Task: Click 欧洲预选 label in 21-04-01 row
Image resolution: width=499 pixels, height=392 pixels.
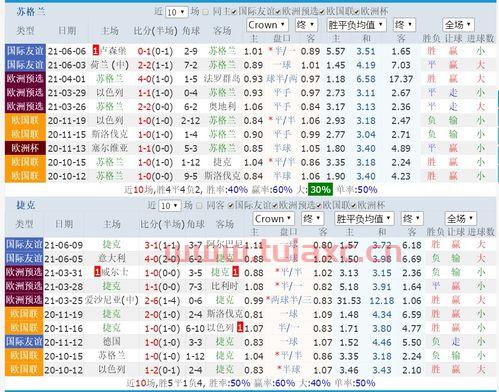Action: click(x=25, y=79)
